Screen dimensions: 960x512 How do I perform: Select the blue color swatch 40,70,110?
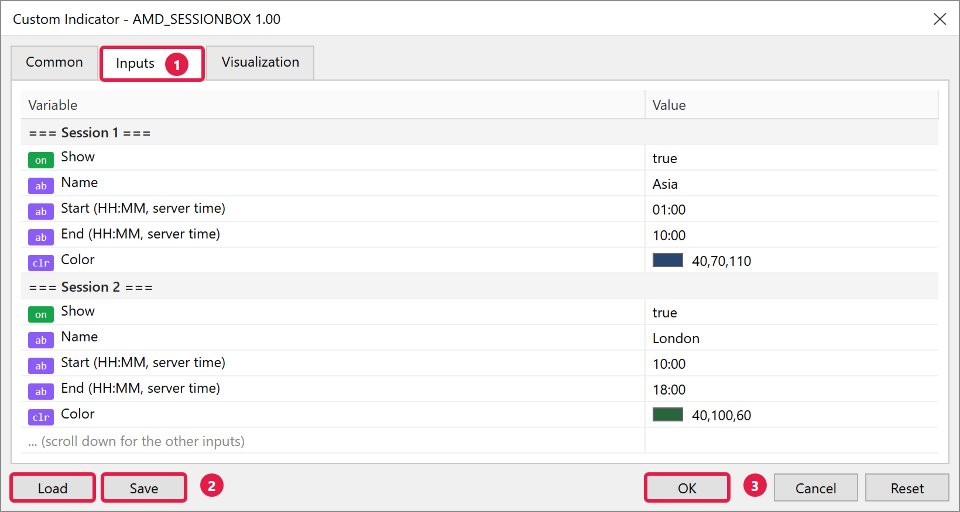click(x=668, y=260)
